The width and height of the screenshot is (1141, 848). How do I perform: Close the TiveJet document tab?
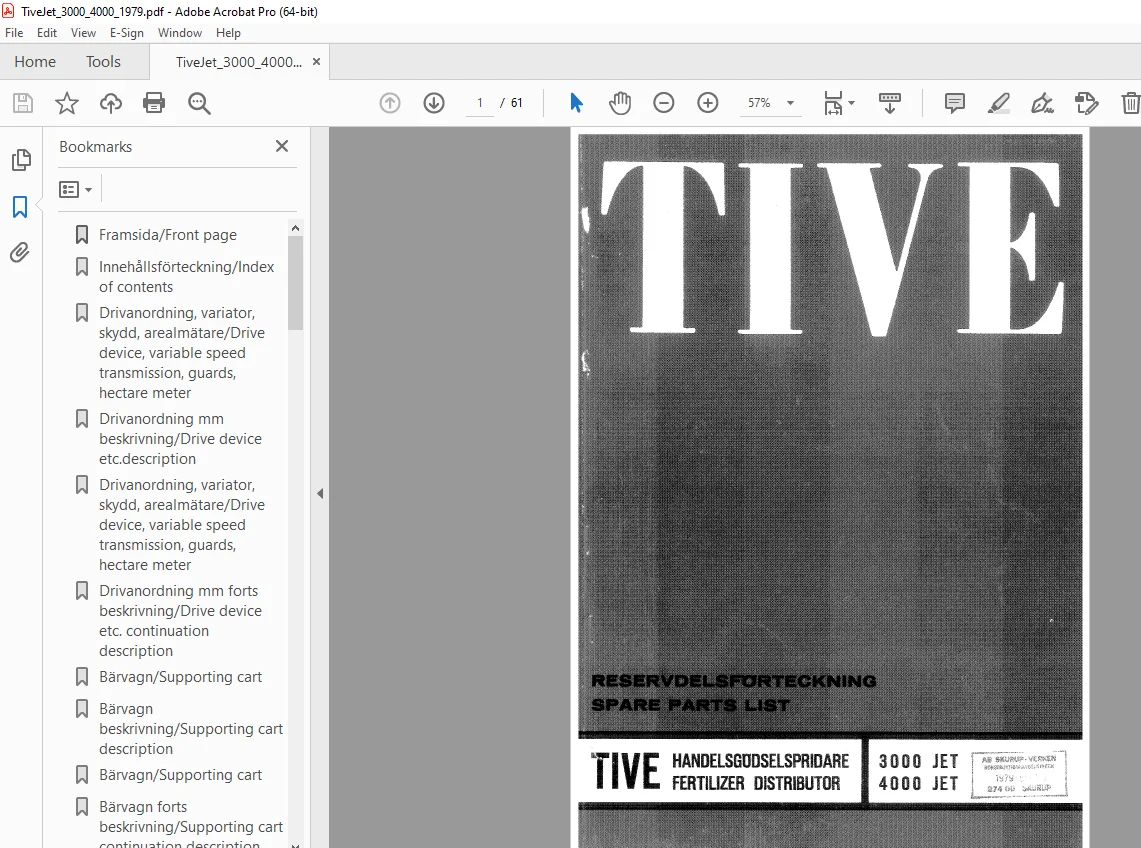(317, 62)
